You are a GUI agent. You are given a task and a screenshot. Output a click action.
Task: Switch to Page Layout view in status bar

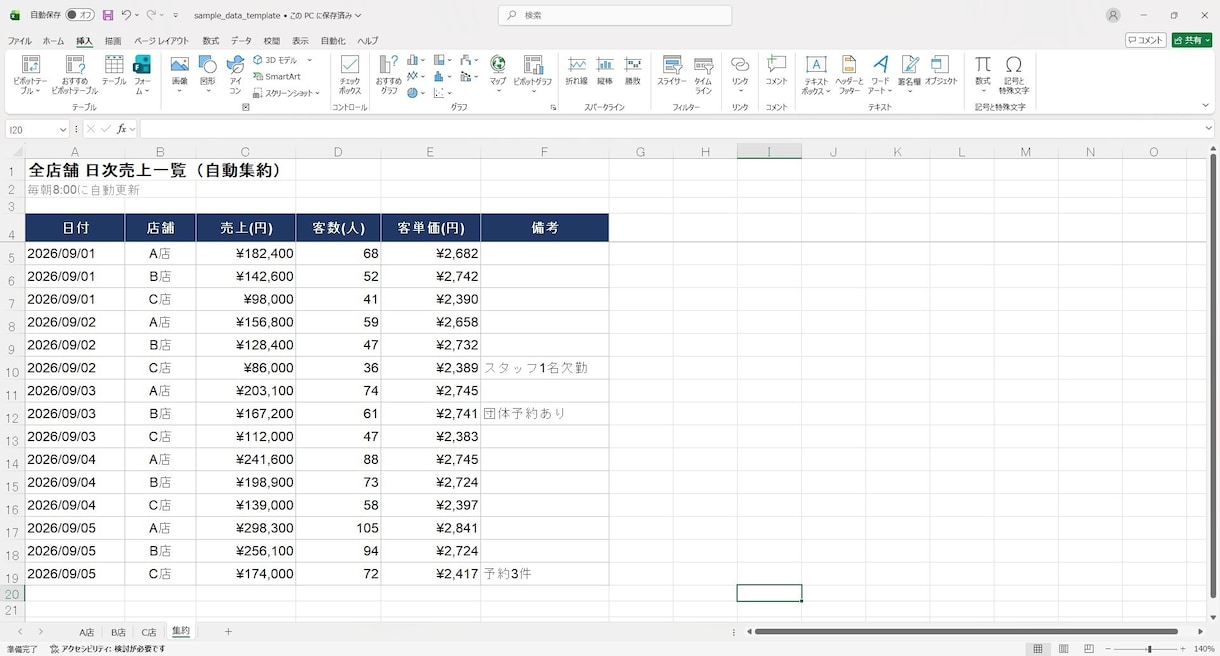click(x=1063, y=649)
